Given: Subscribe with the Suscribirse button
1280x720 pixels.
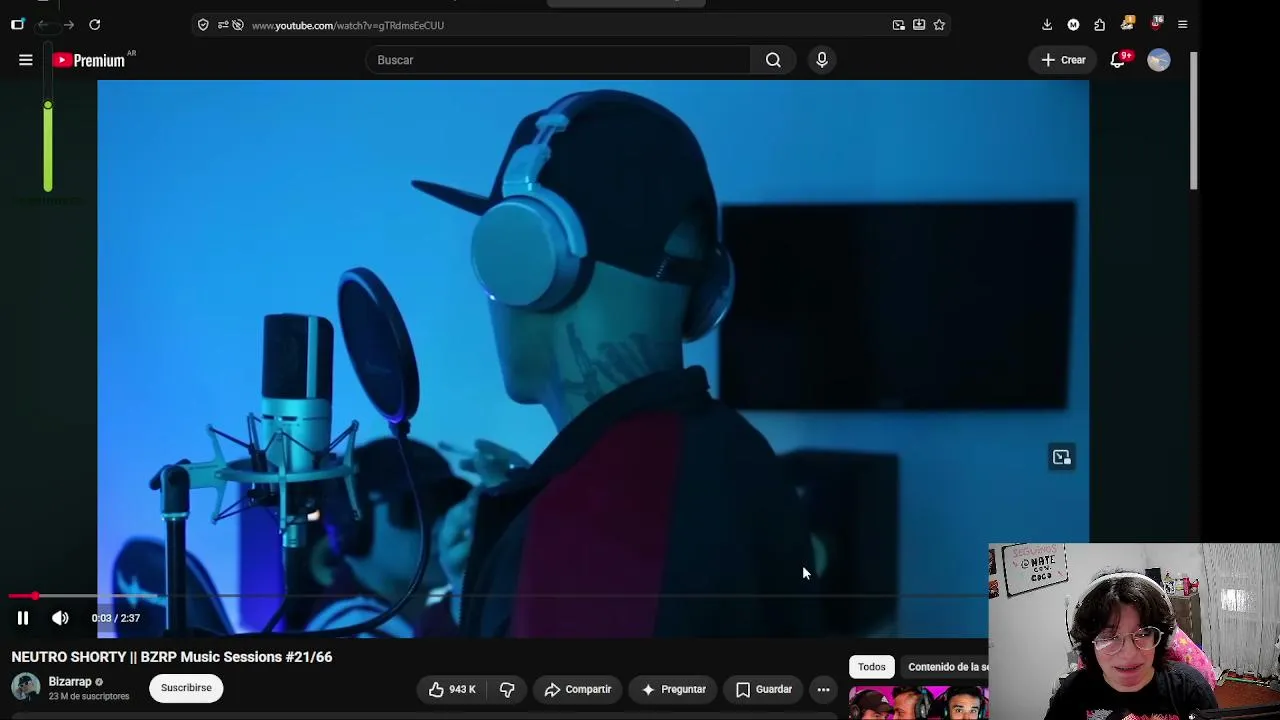Looking at the screenshot, I should (186, 688).
